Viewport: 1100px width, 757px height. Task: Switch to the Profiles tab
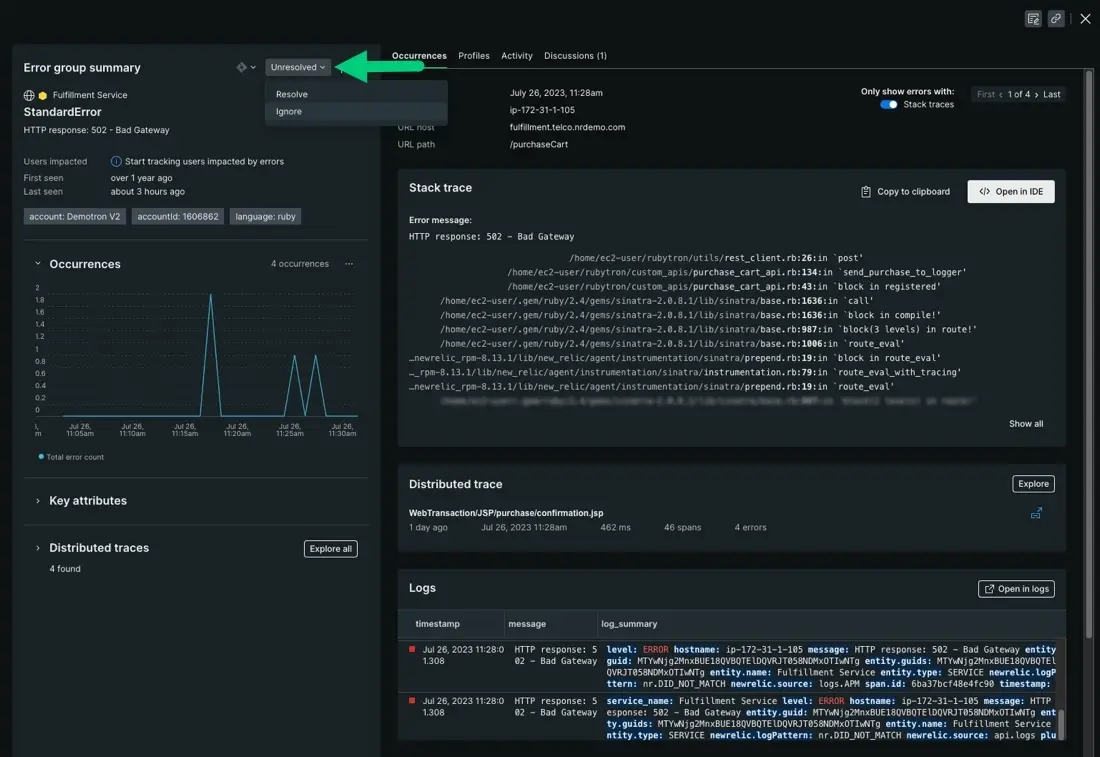(x=474, y=56)
